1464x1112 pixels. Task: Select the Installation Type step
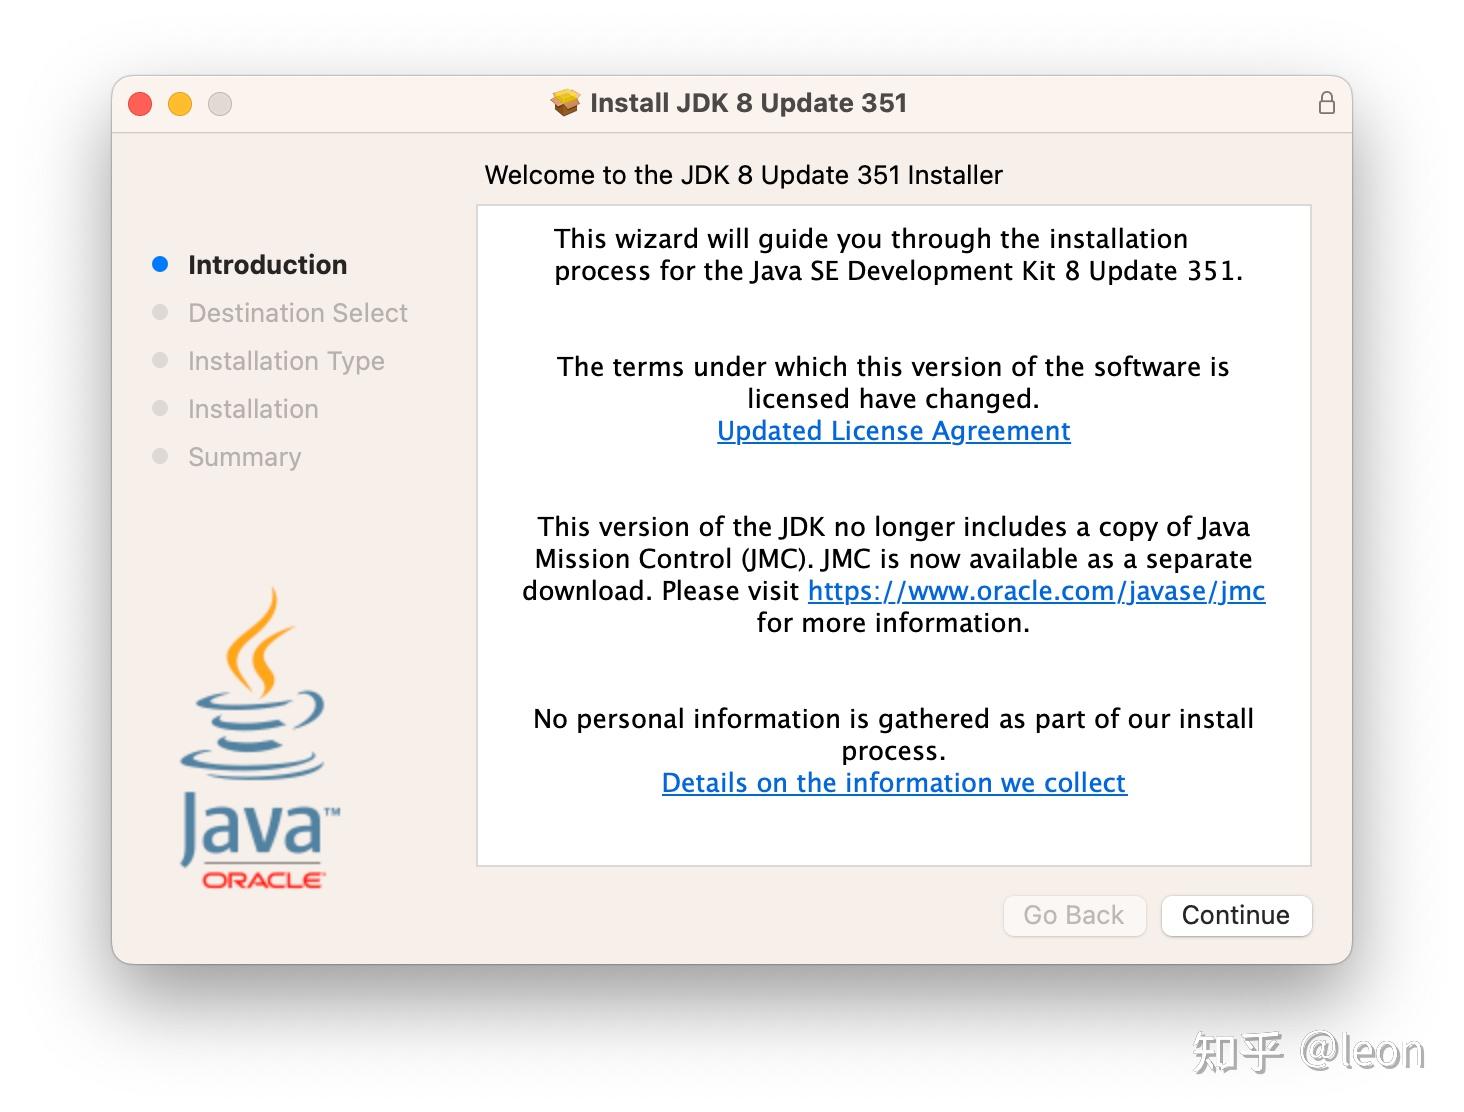(x=286, y=361)
